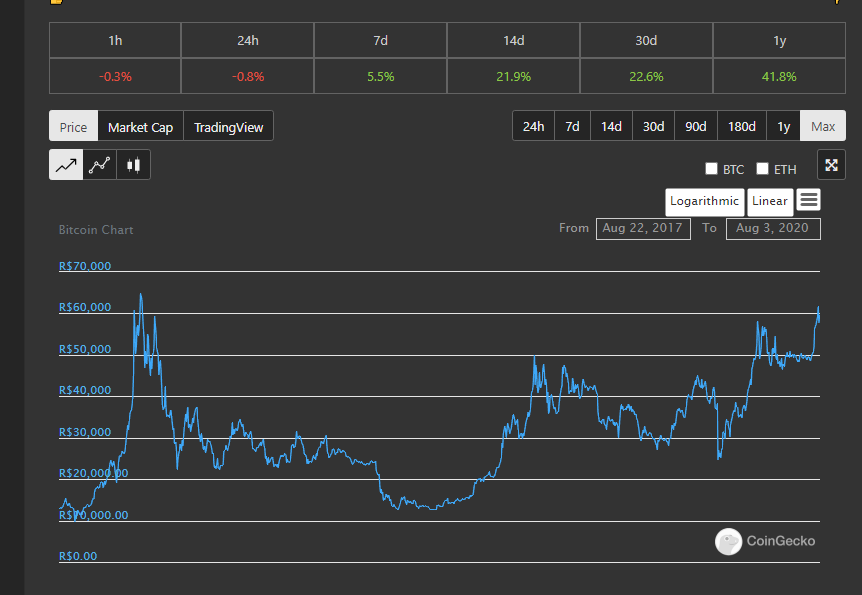Select the candlestick chart icon
Image resolution: width=862 pixels, height=595 pixels.
(133, 165)
